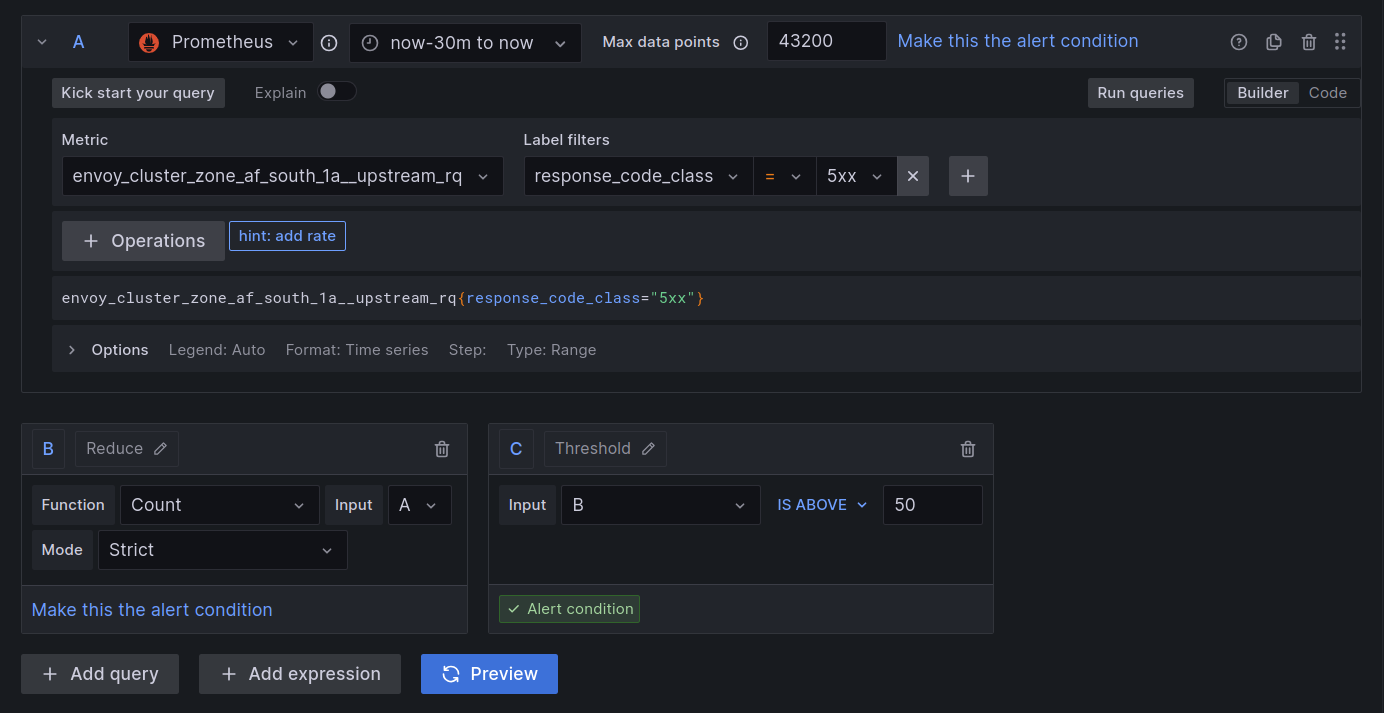Open the Prometheus data source picker
This screenshot has width=1384, height=713.
click(220, 42)
